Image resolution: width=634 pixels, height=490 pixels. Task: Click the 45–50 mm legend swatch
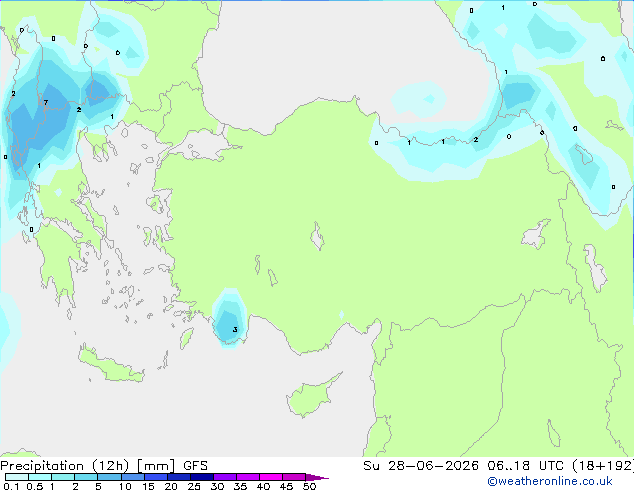(294, 477)
